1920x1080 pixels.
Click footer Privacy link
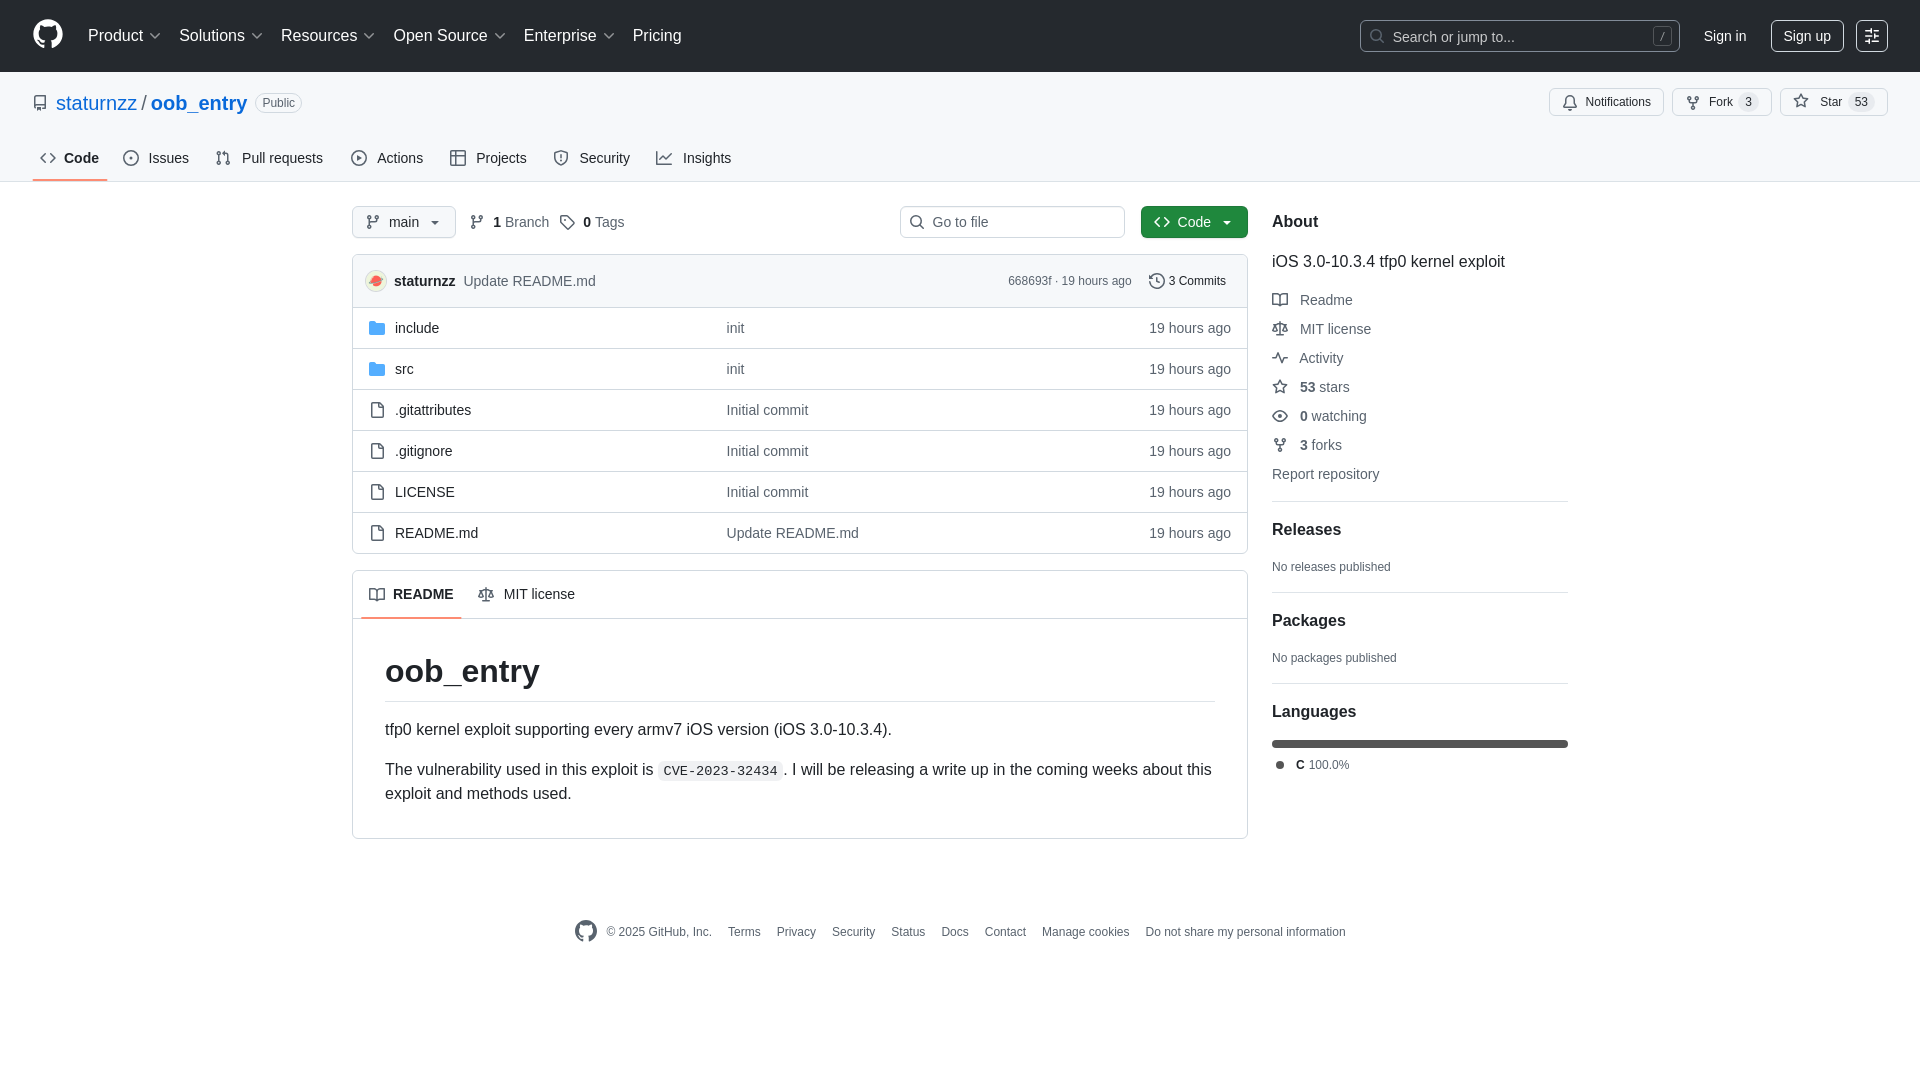click(x=796, y=932)
